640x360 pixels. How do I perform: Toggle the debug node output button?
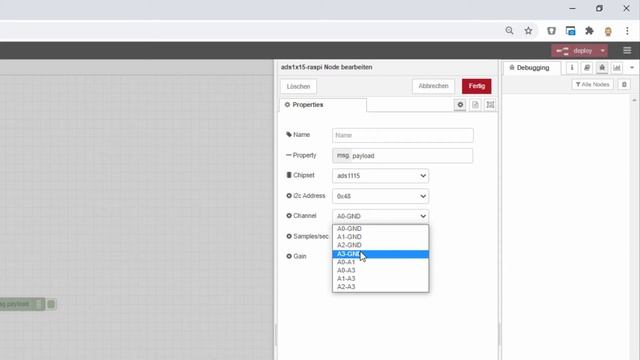tap(51, 304)
